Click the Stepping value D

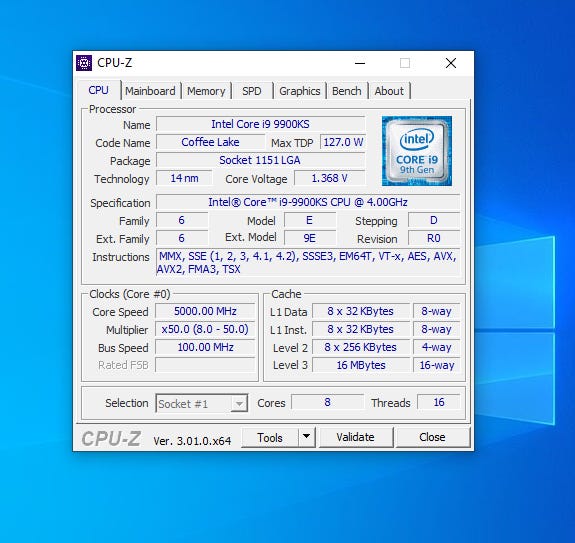tap(434, 220)
